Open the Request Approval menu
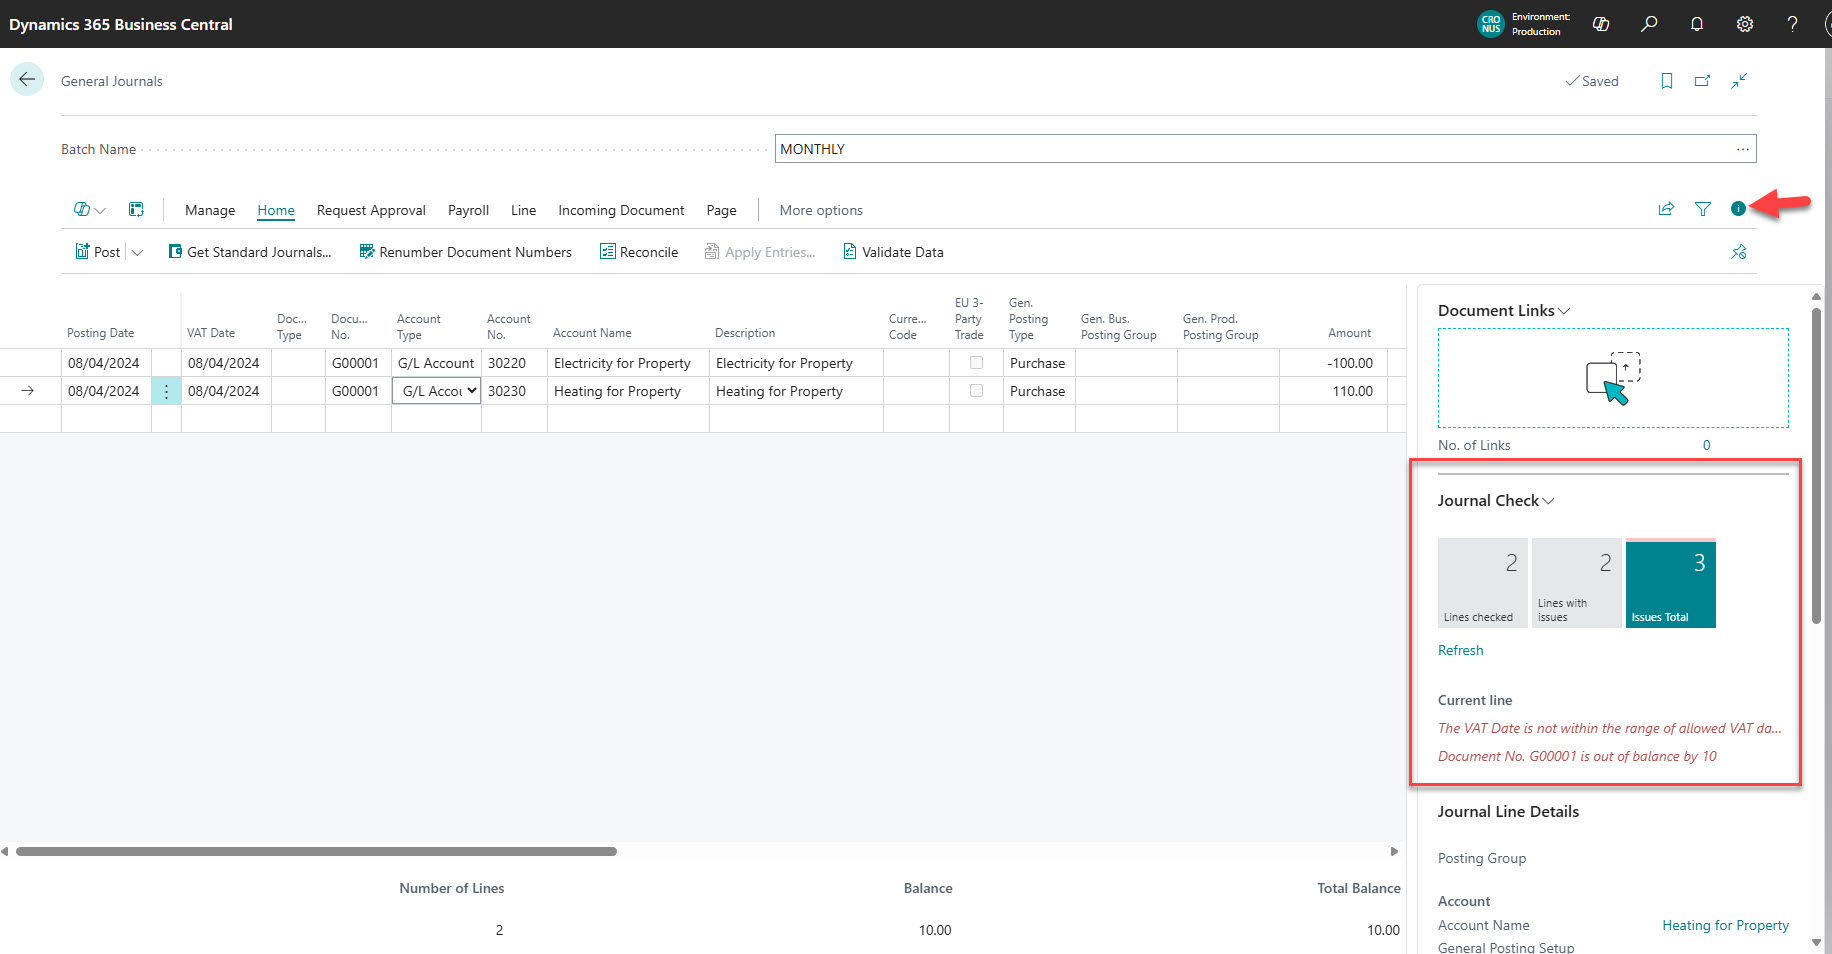This screenshot has width=1832, height=954. click(x=371, y=210)
